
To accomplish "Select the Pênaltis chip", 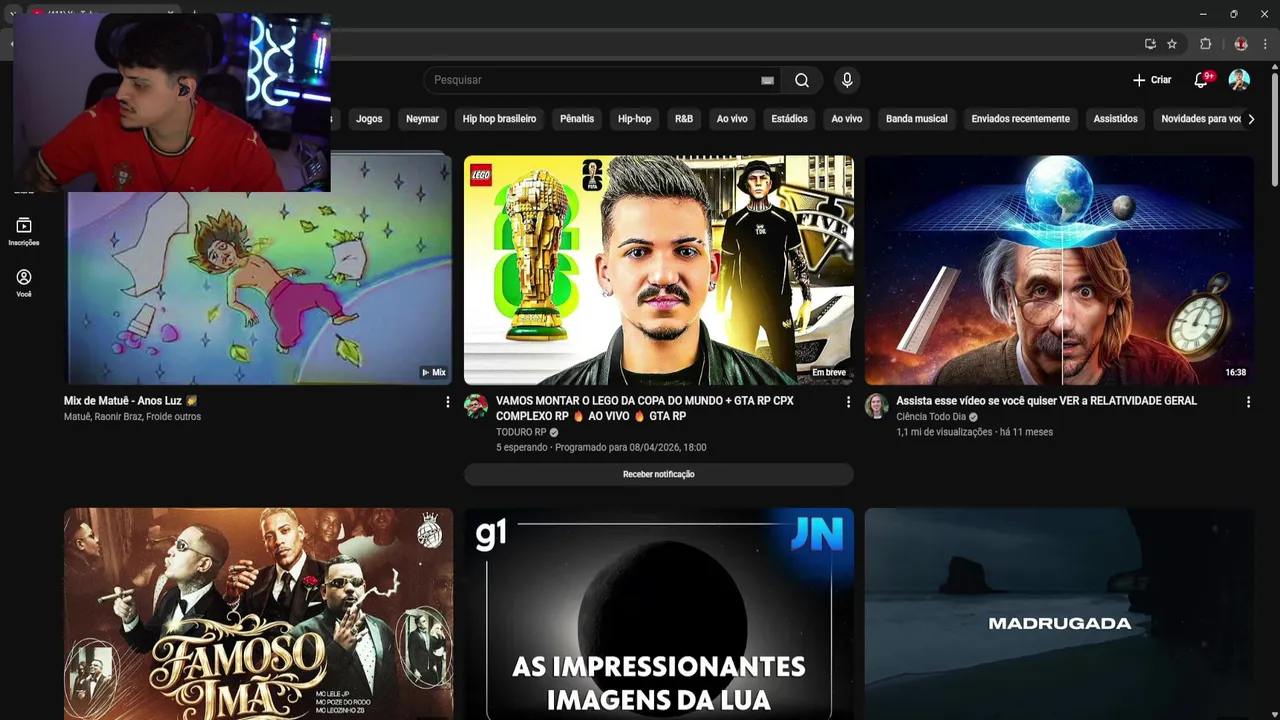I will pos(577,119).
